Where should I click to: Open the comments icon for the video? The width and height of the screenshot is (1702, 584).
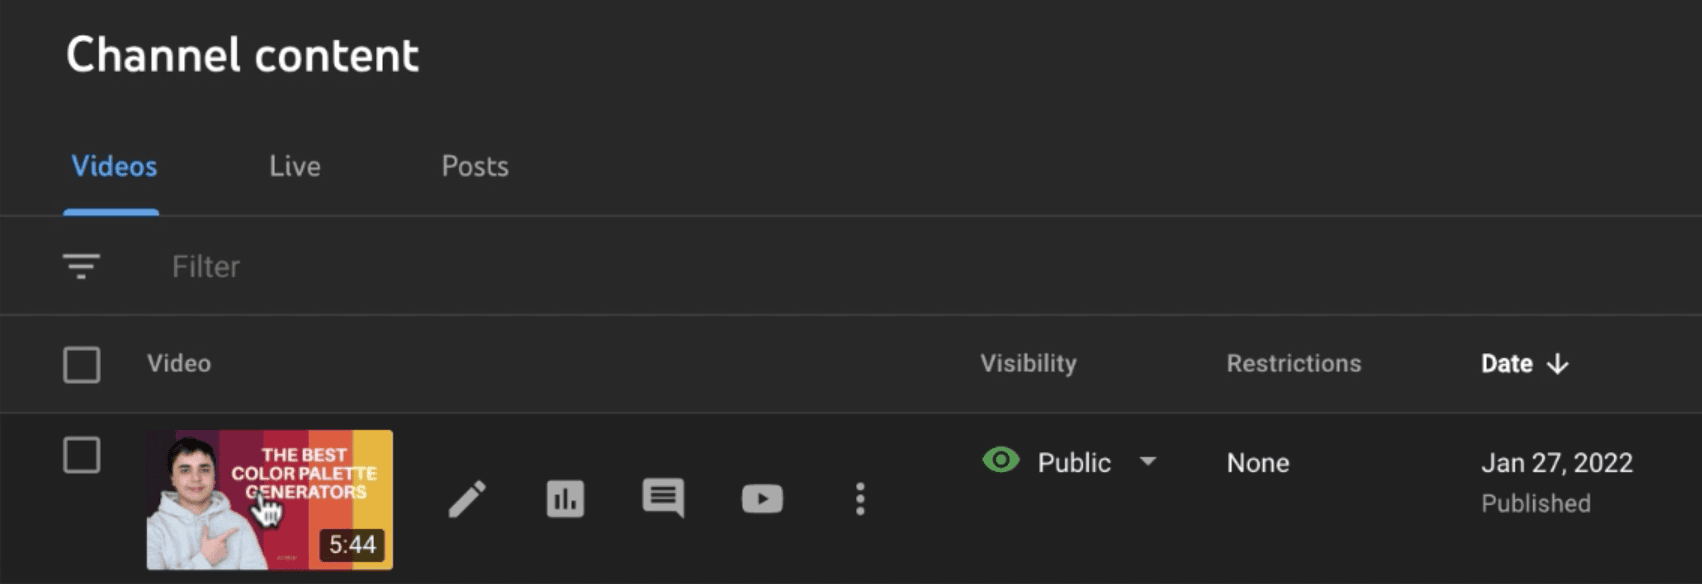click(x=663, y=498)
